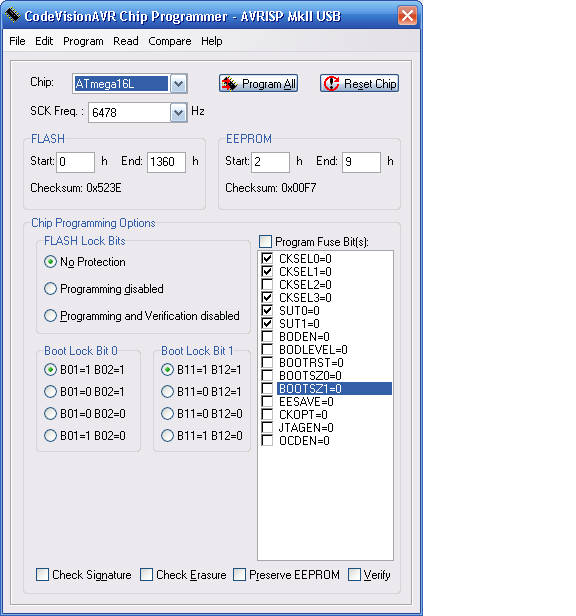The height and width of the screenshot is (616, 576).
Task: Select B11=1 B12=0 radio button
Action: click(x=167, y=436)
